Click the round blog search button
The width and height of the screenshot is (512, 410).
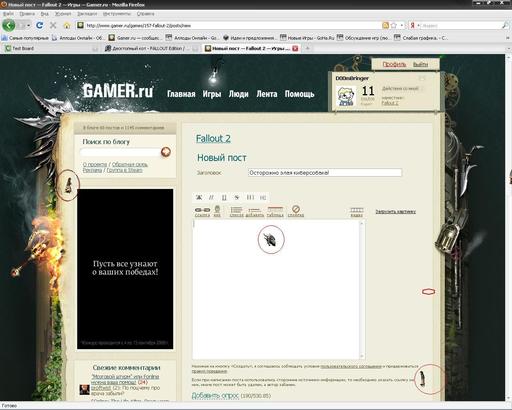click(166, 152)
